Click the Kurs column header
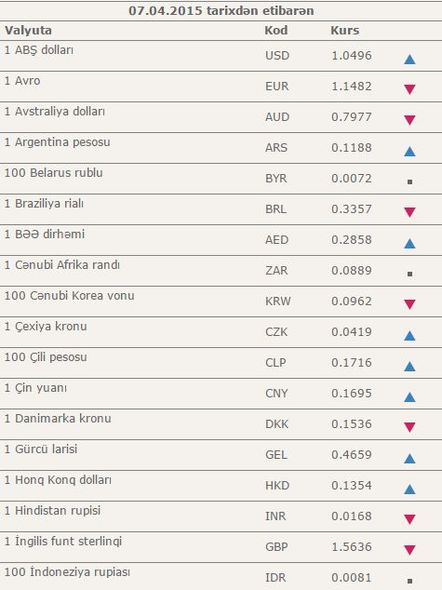Image resolution: width=442 pixels, height=590 pixels. click(345, 30)
